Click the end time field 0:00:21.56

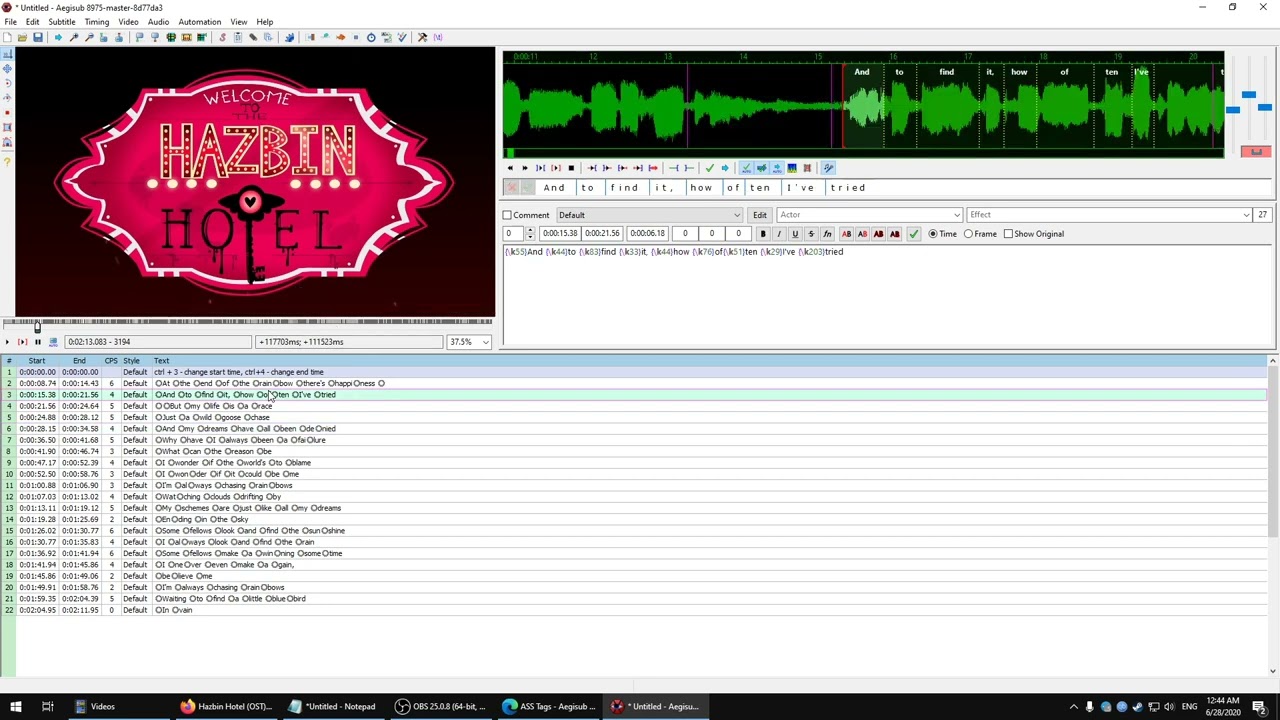603,234
